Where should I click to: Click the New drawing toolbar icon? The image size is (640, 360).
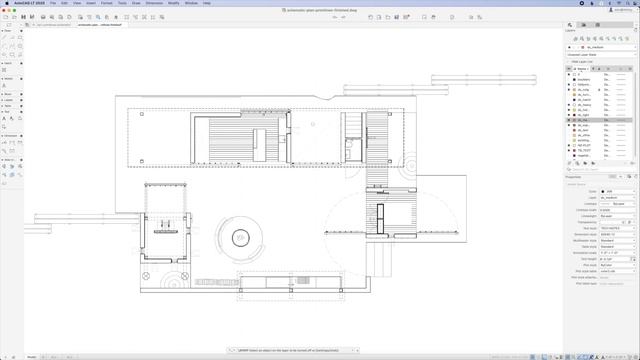pyautogui.click(x=6, y=17)
